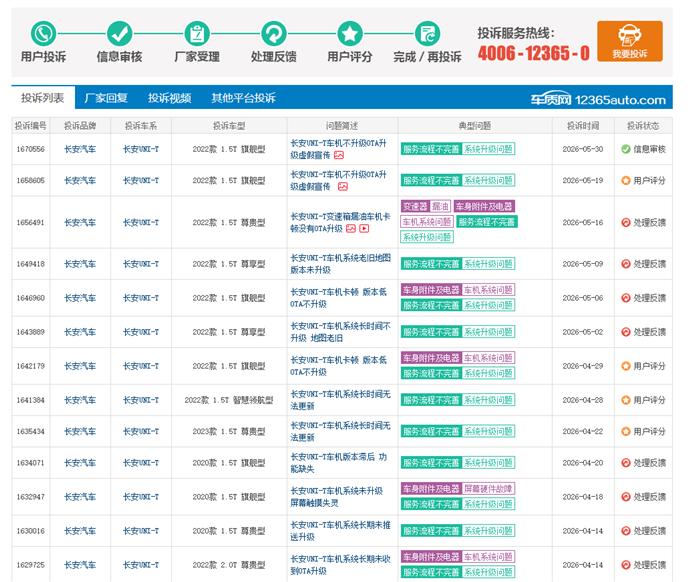Open the image icon in complaint 1658605
700x582 pixels.
(x=342, y=187)
